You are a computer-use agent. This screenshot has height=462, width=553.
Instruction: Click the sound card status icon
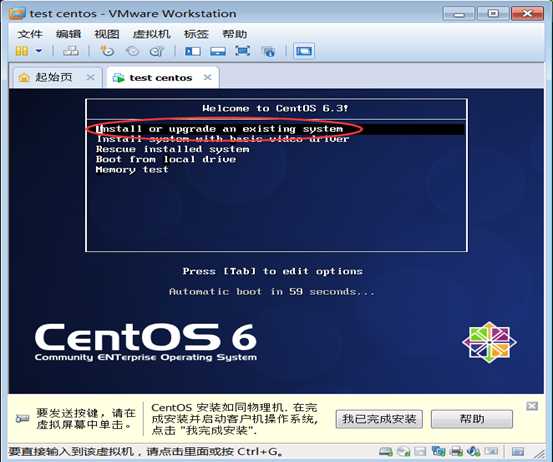(474, 451)
